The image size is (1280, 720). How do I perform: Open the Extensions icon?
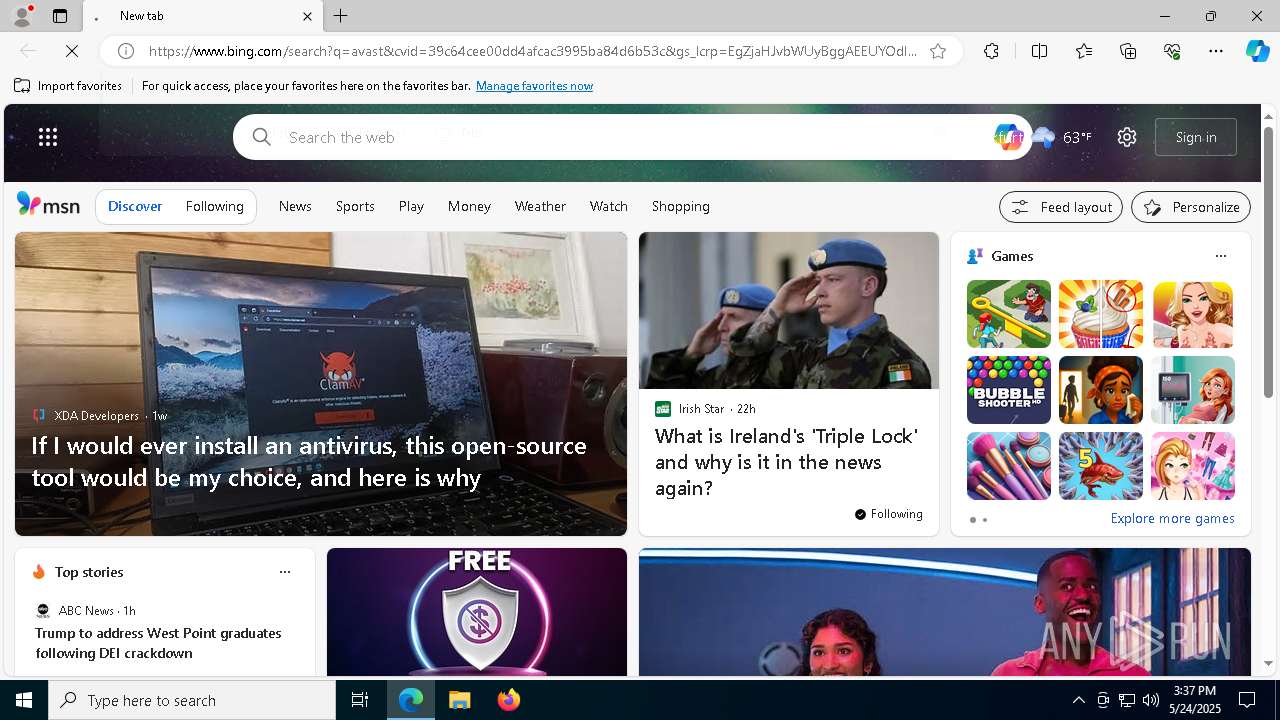click(x=991, y=51)
